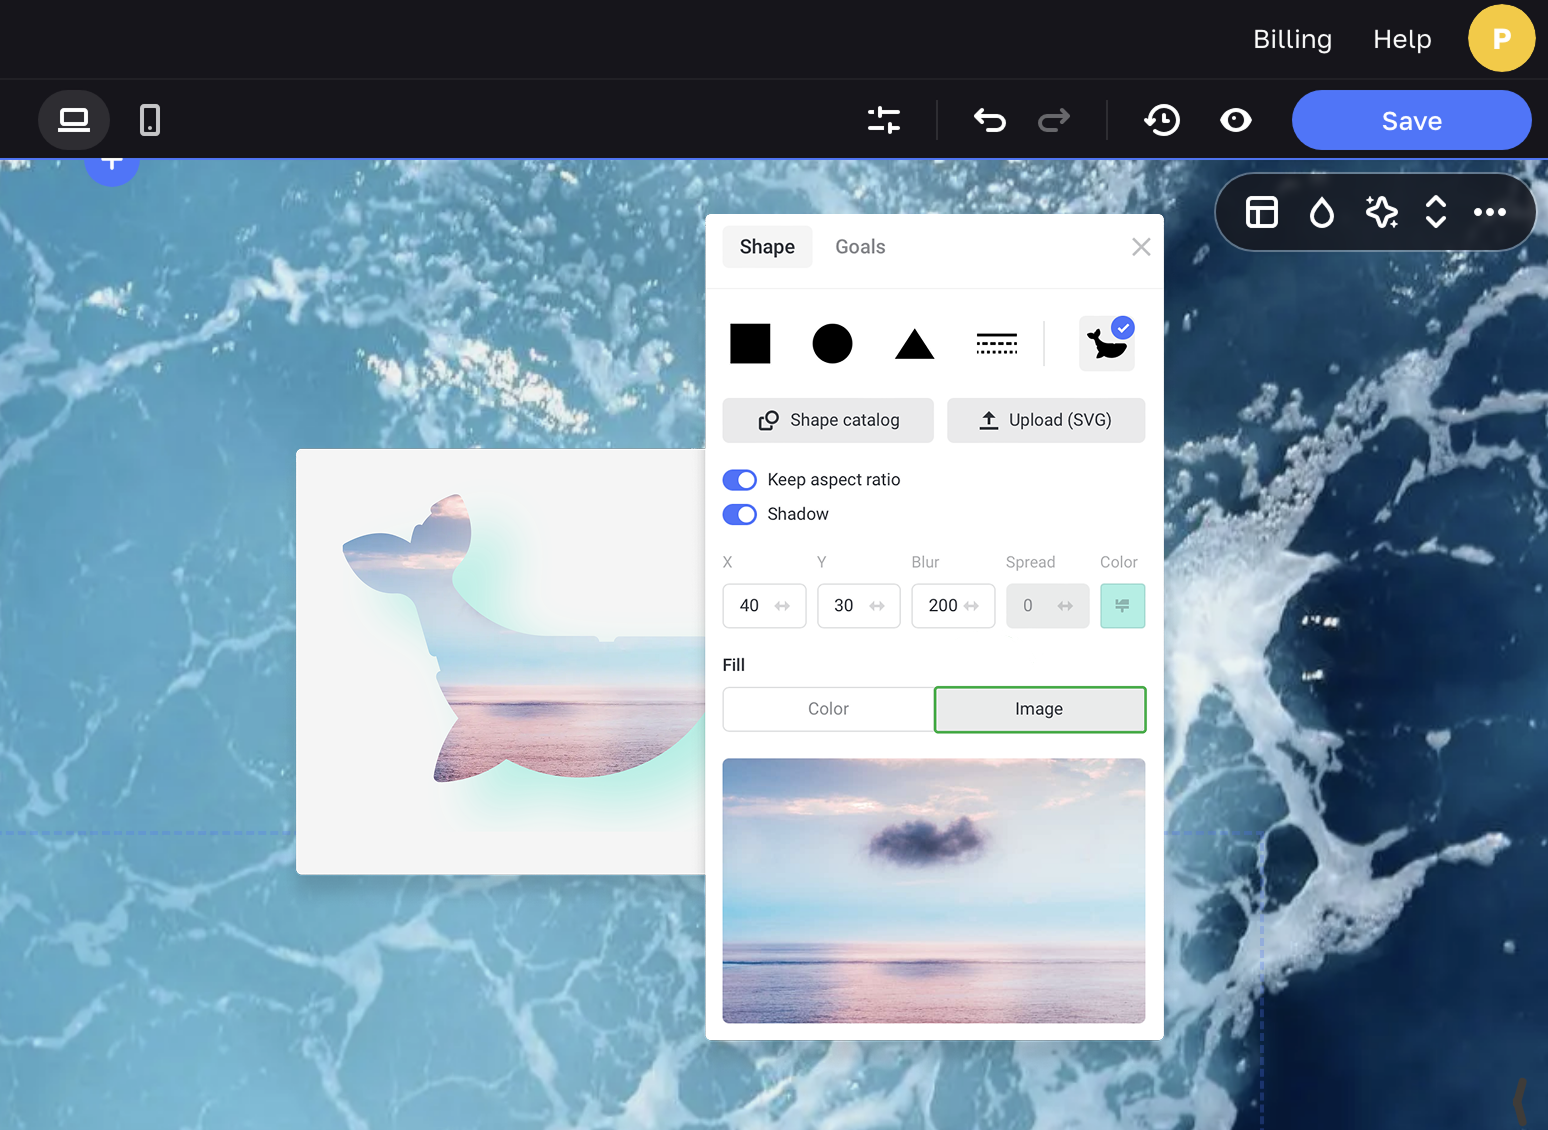Preview page with eye icon
The image size is (1548, 1130).
[x=1236, y=121]
